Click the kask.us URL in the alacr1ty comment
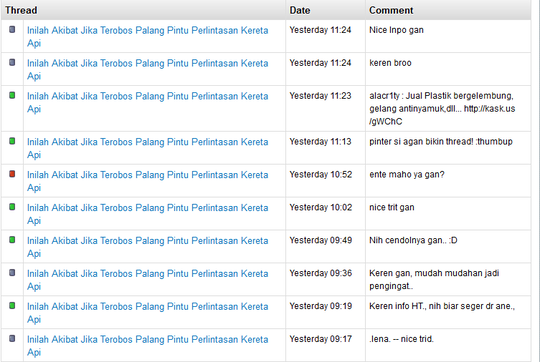Screen dimensions: 540x362 442,115
